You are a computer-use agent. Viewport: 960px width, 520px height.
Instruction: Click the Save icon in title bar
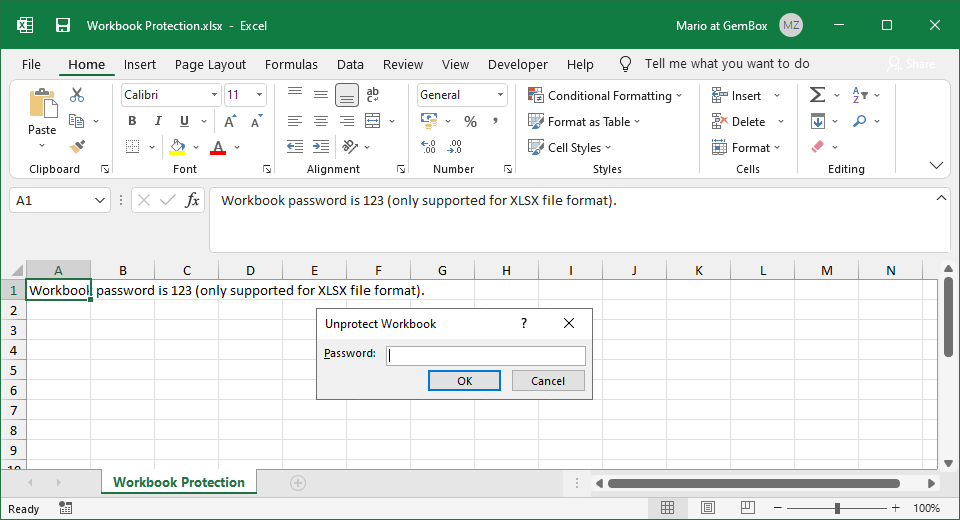click(x=62, y=25)
